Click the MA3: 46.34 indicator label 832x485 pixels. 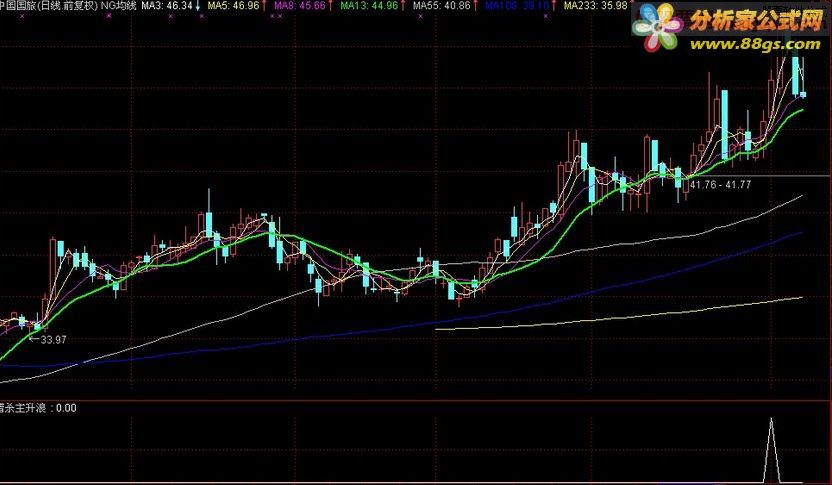click(167, 6)
